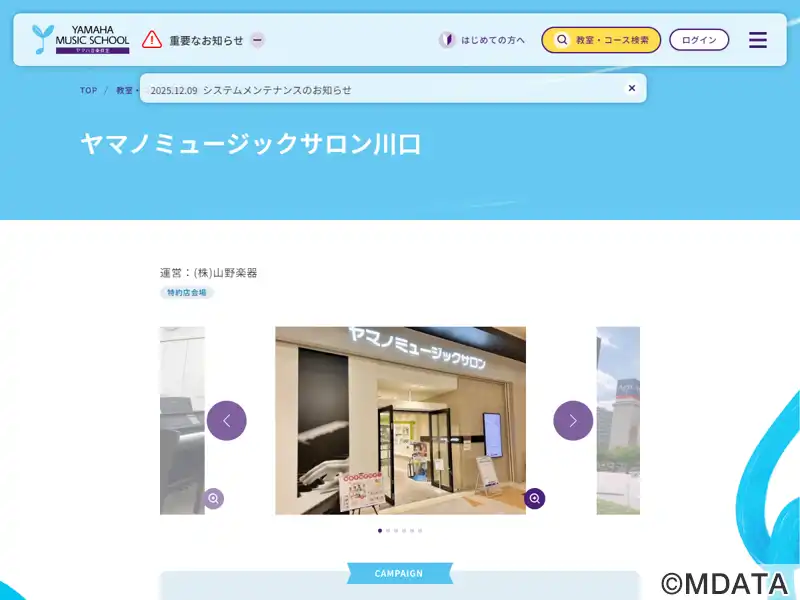Viewport: 800px width, 600px height.
Task: Click the magnifier icon in the search button
Action: (562, 40)
